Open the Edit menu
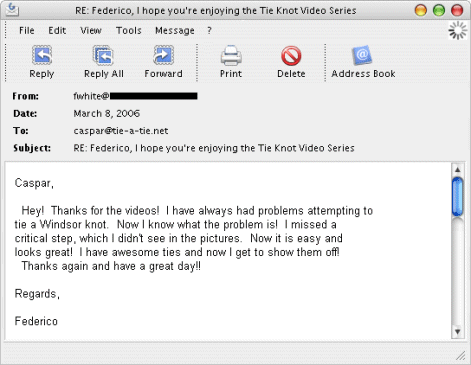 pyautogui.click(x=57, y=31)
